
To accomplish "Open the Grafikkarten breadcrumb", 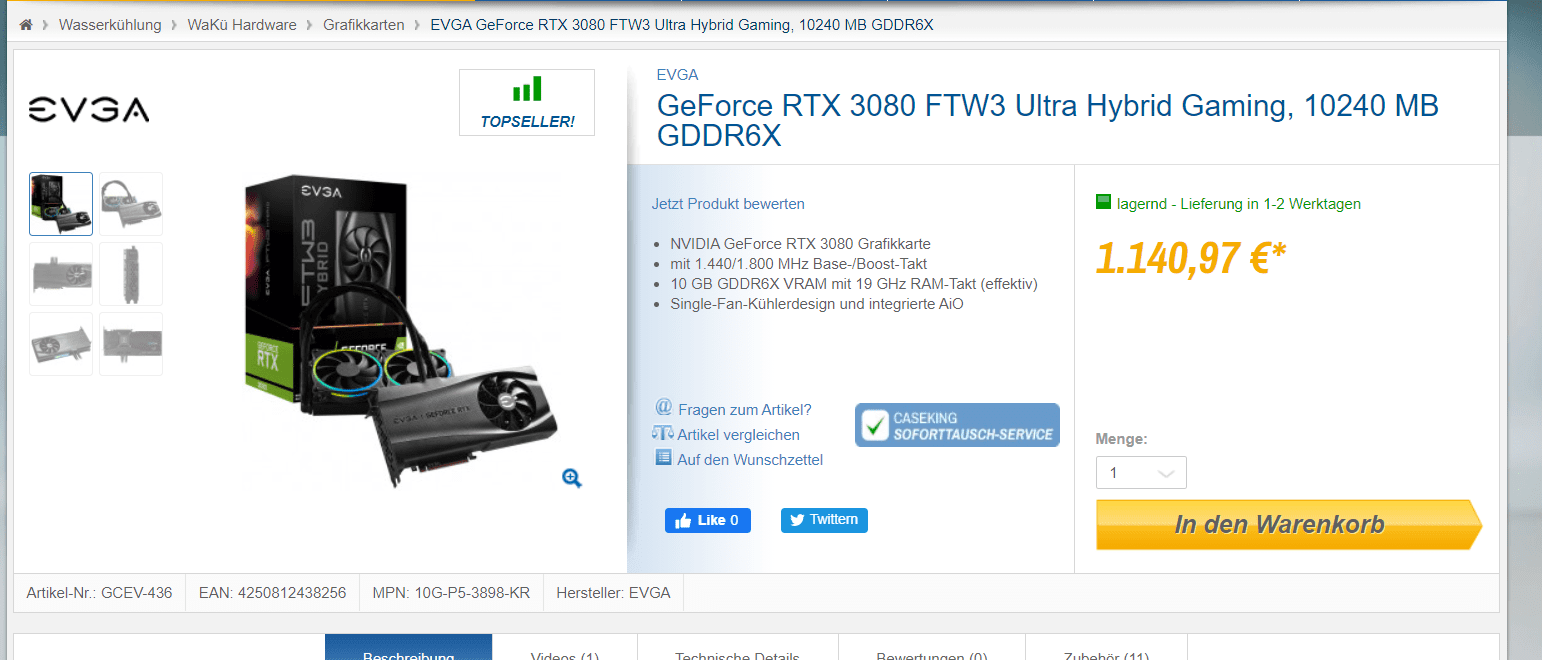I will point(364,25).
